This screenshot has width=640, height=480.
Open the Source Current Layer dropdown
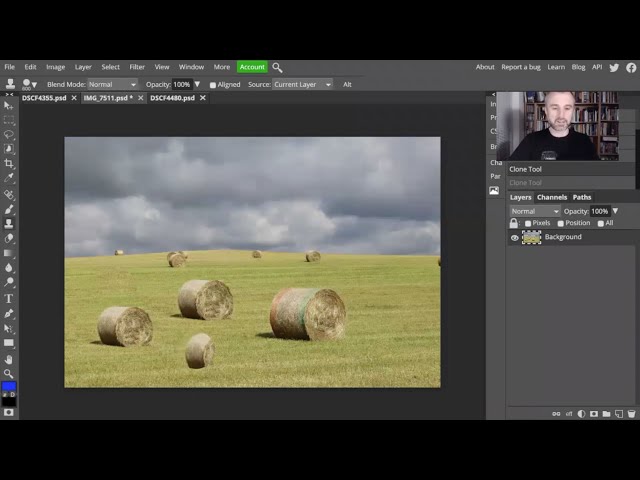(x=302, y=84)
